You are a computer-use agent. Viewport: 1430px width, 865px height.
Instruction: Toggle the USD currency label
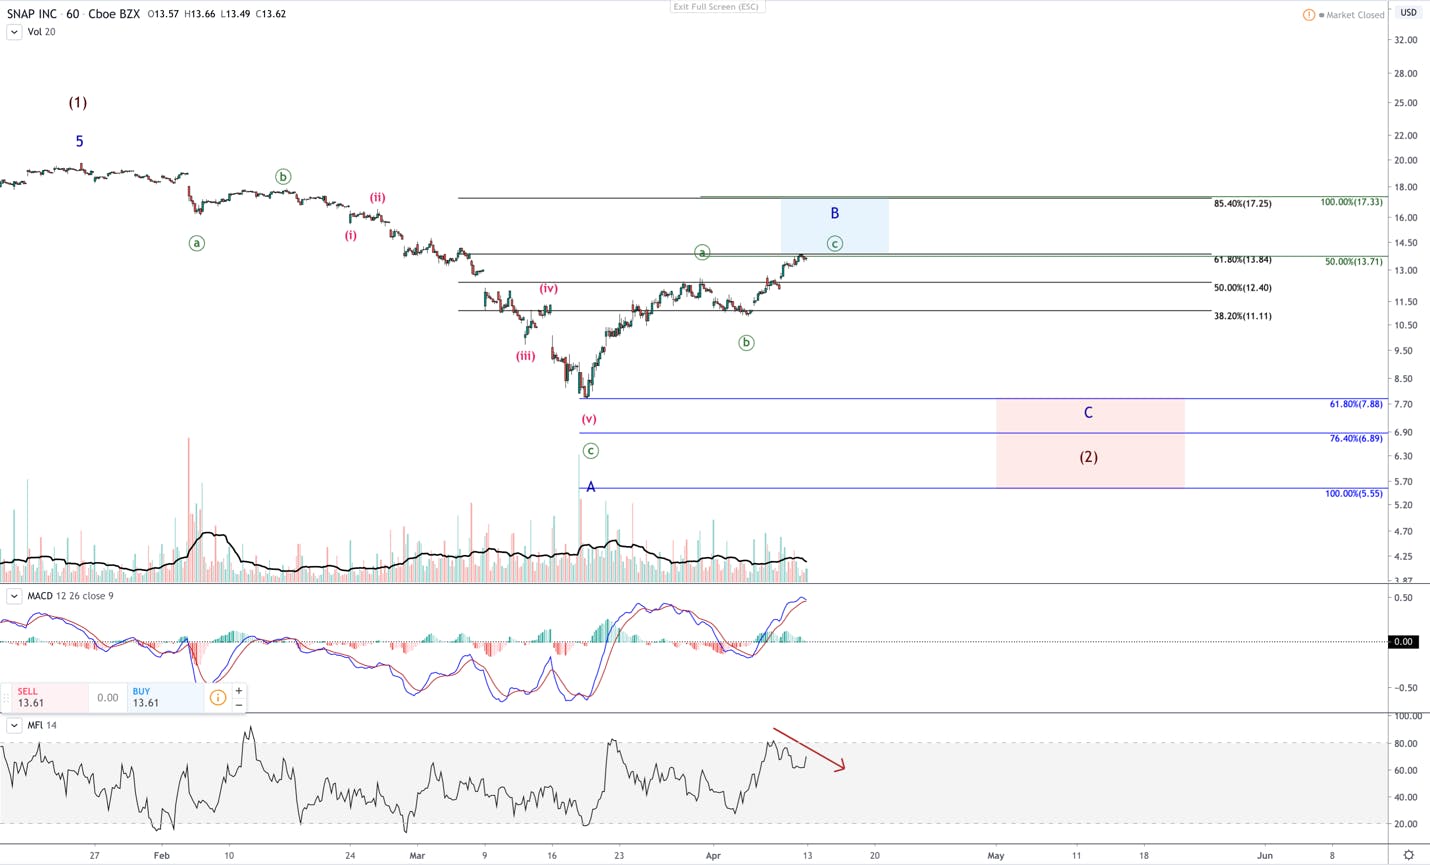click(x=1408, y=12)
